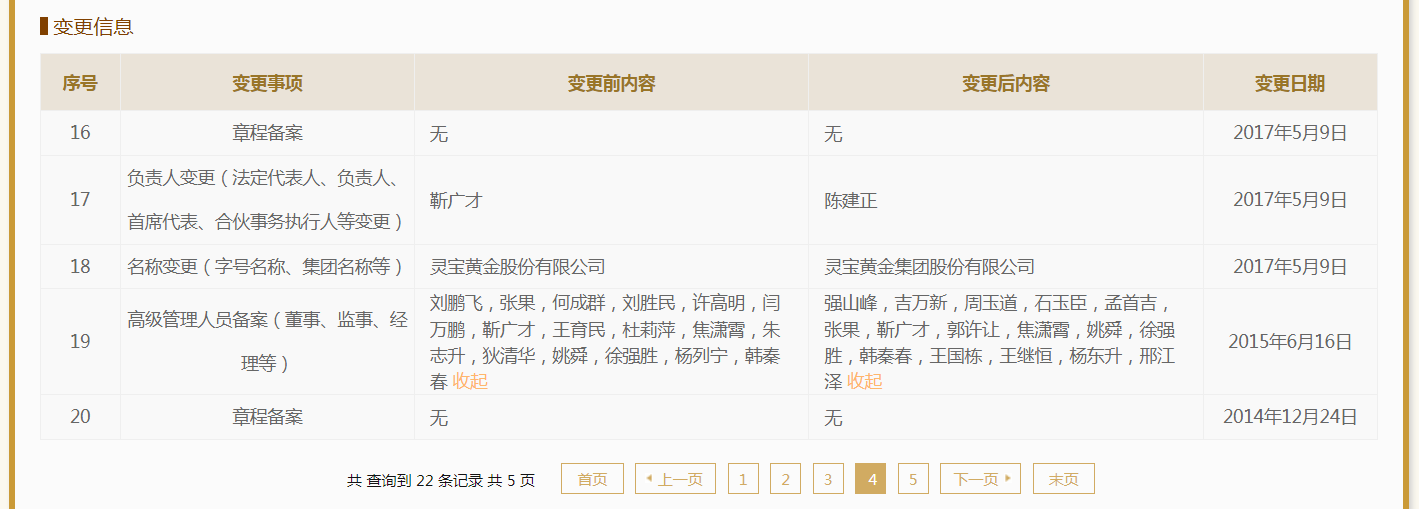Click the 灵宝黄金集团股份有限公司 cell

coord(929,267)
